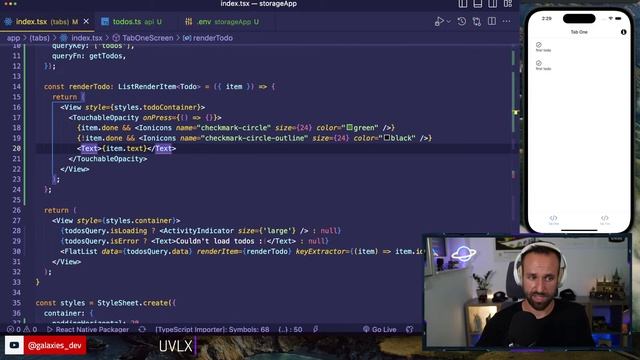
Task: Click the green color swatch in code
Action: 349,127
